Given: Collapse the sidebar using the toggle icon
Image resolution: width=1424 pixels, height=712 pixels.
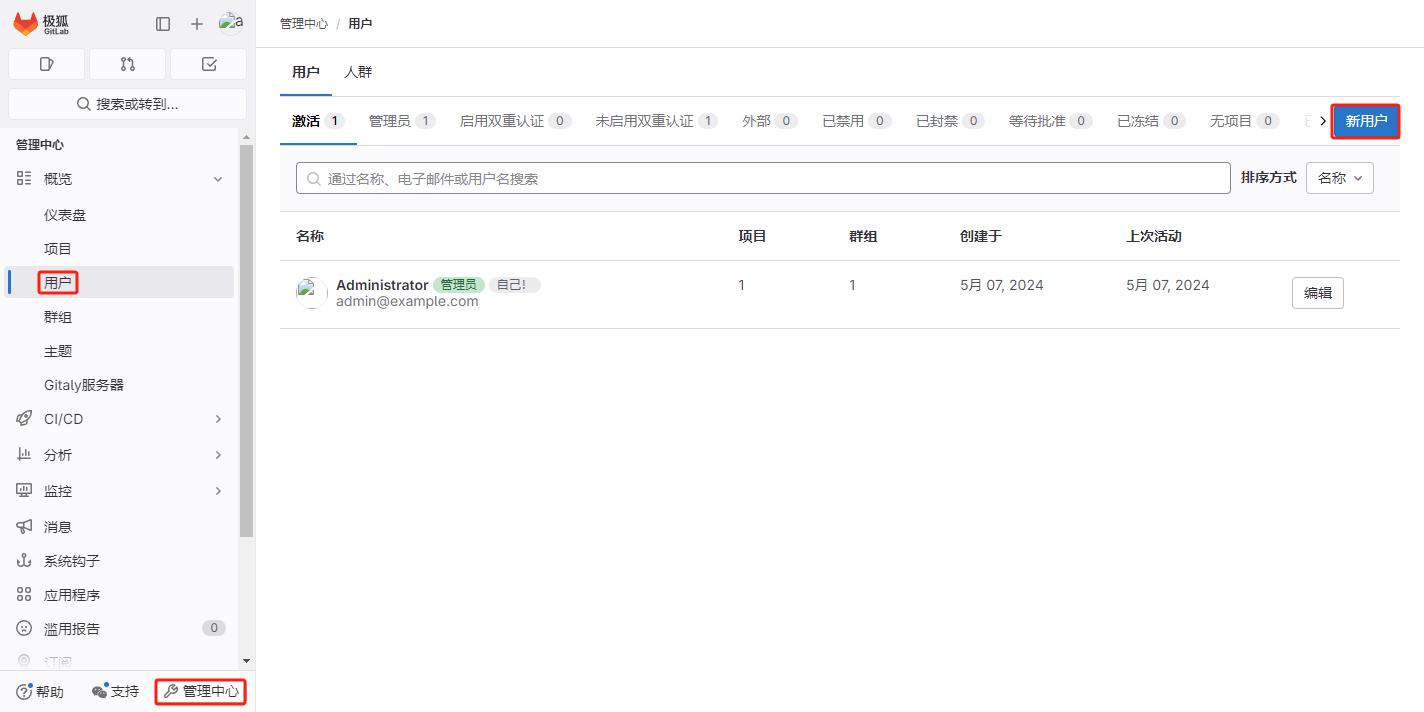Looking at the screenshot, I should (162, 23).
